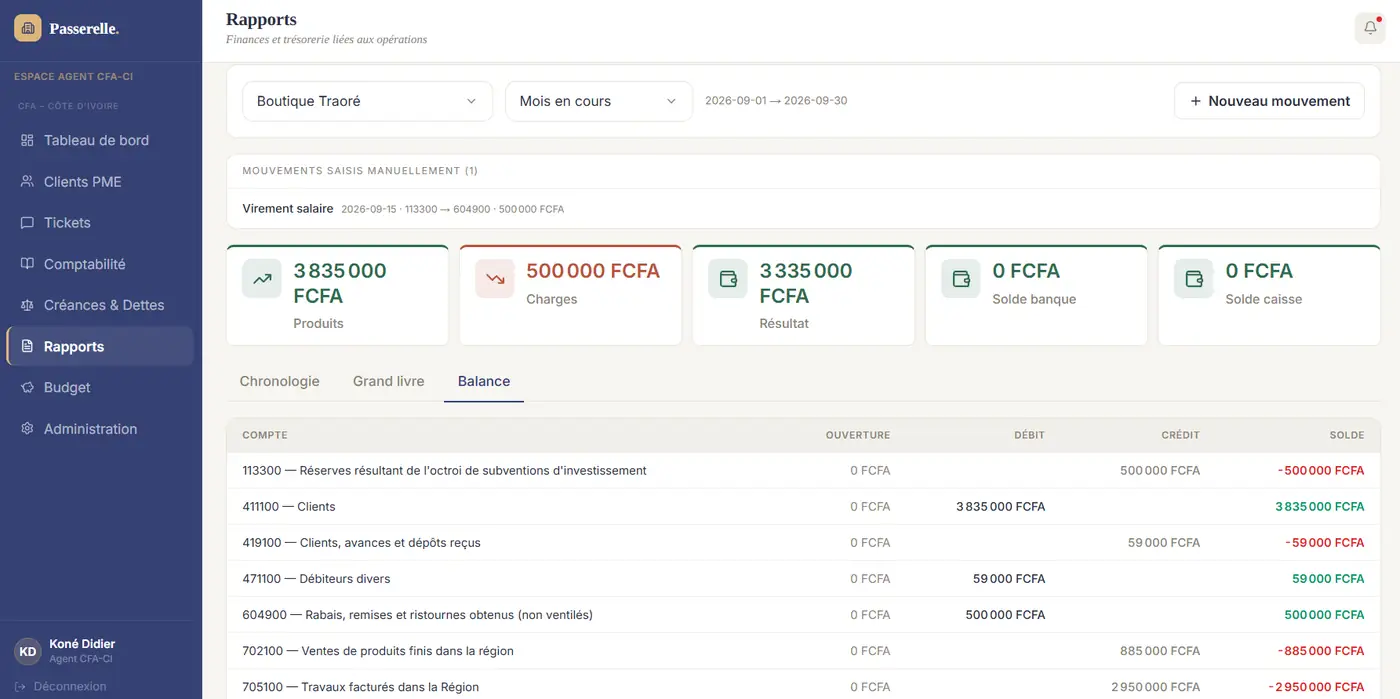Click the Créances & Dettes scales icon
Image resolution: width=1400 pixels, height=699 pixels.
click(x=27, y=305)
